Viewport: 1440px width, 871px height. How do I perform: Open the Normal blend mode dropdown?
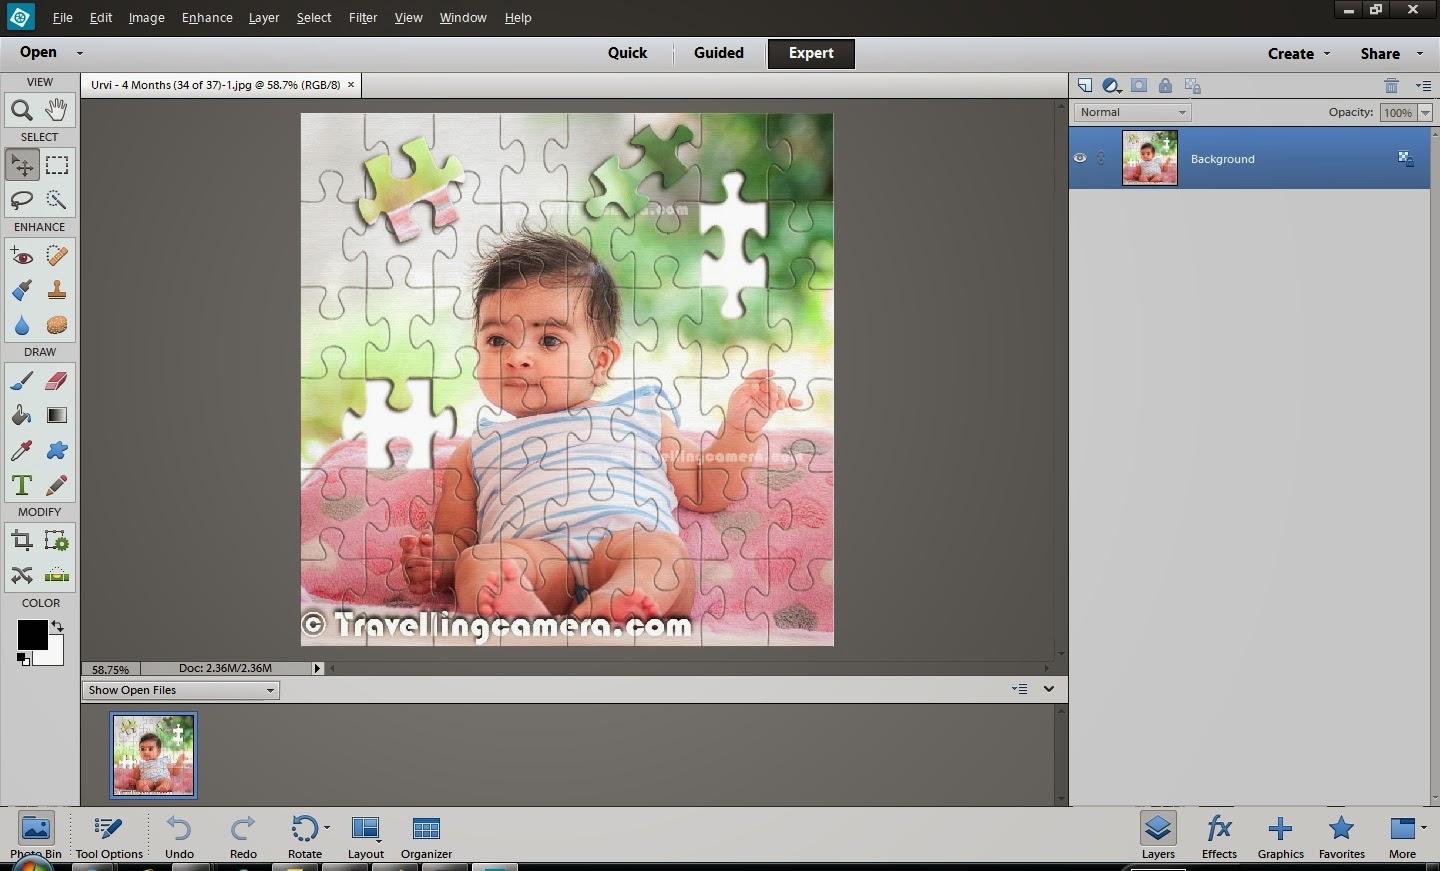(1133, 112)
